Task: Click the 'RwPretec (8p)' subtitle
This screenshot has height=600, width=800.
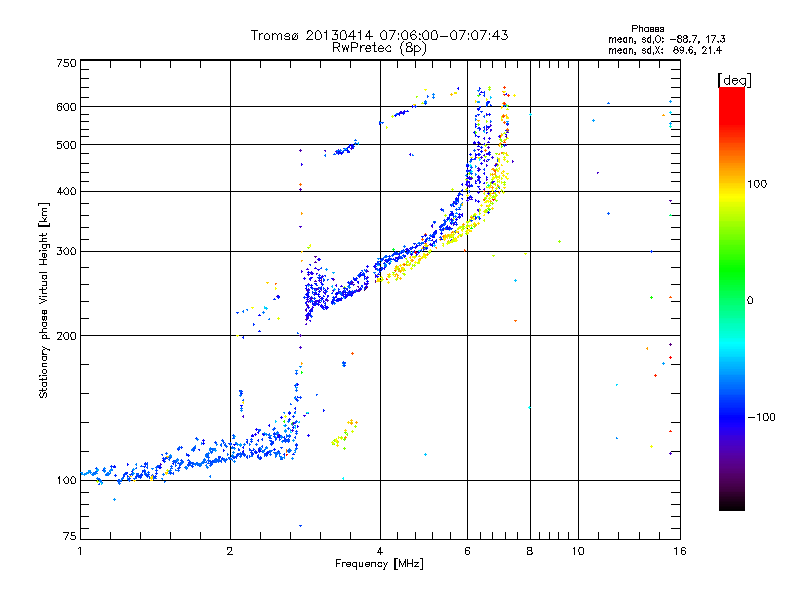Action: point(379,48)
